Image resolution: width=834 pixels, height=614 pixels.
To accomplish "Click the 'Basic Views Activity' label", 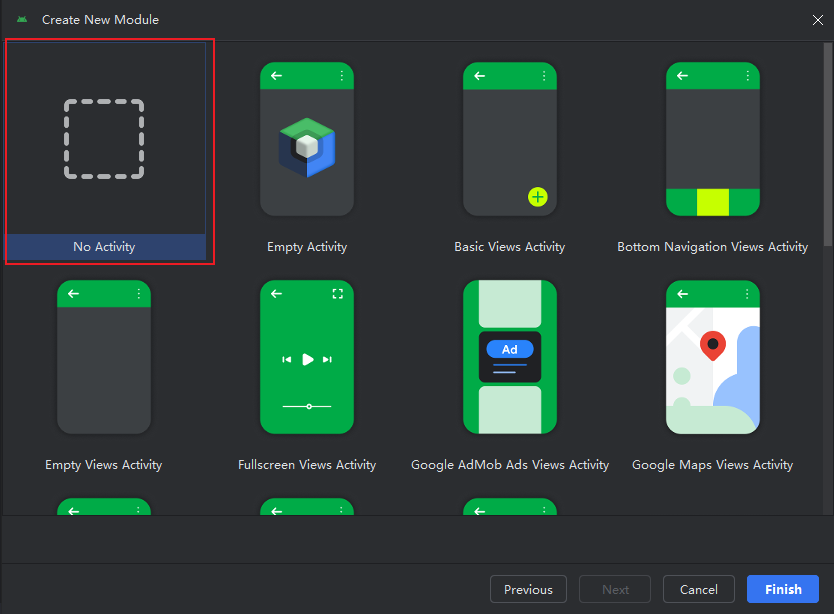I will click(510, 247).
